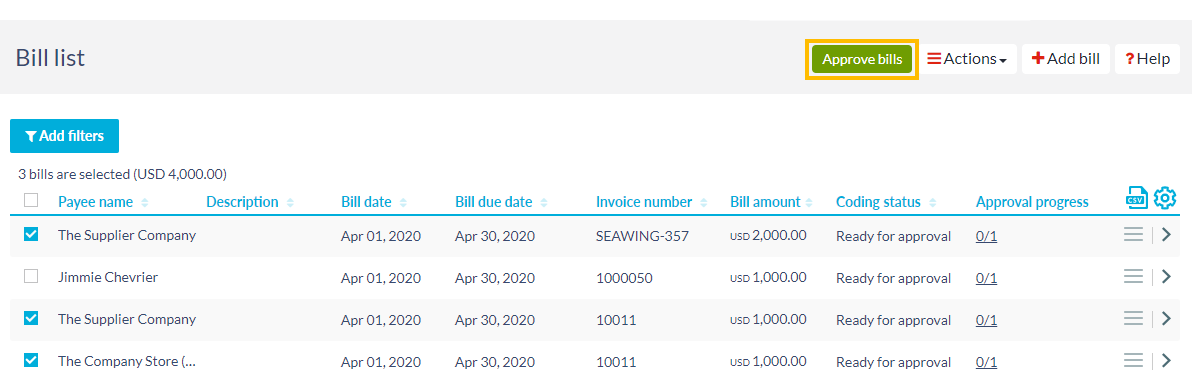Click the Description column header

pyautogui.click(x=243, y=202)
